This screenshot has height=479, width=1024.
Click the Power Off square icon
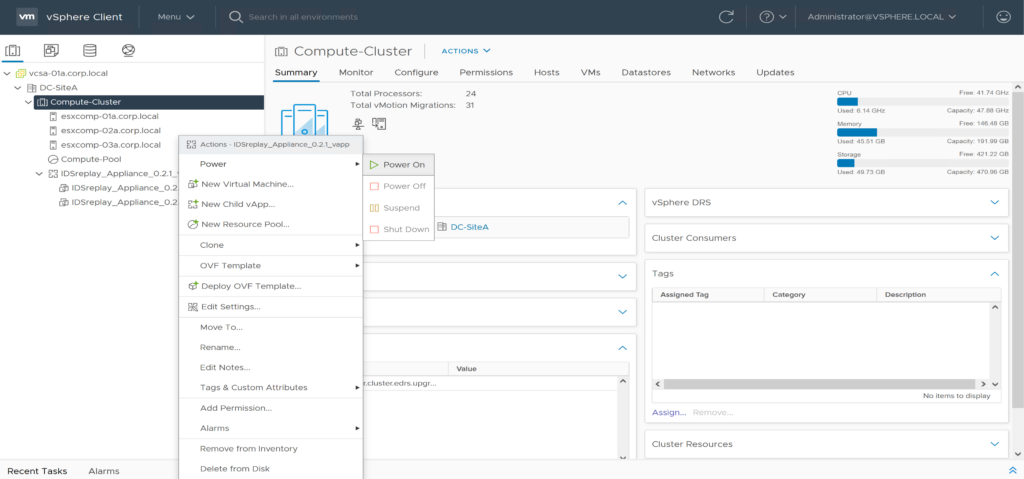click(374, 186)
